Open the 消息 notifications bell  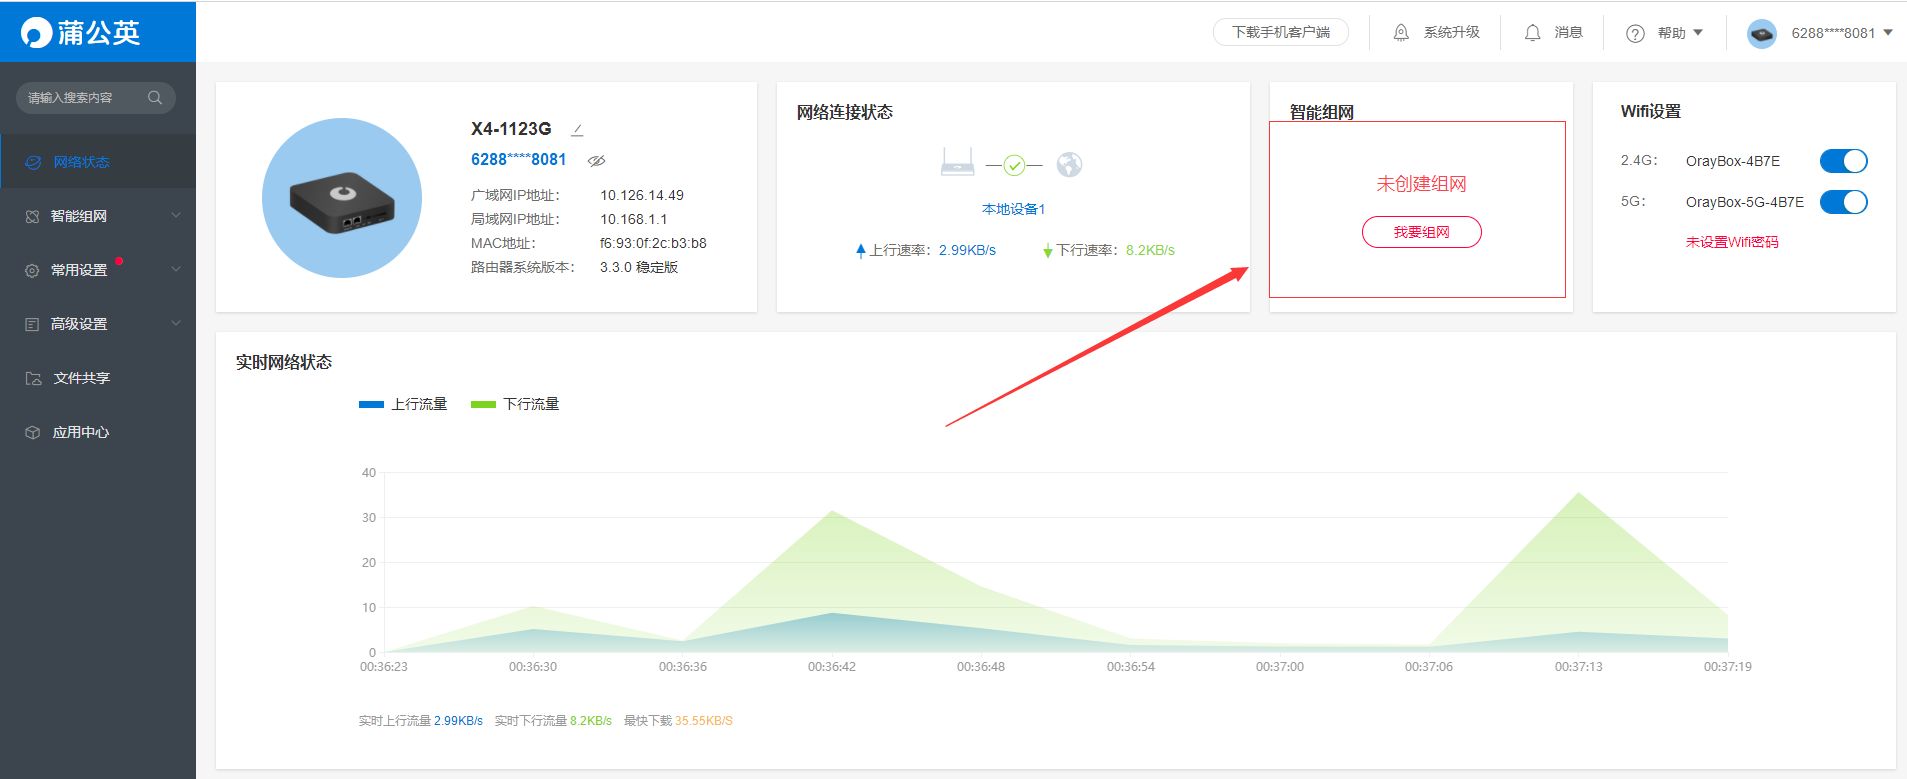click(x=1532, y=33)
